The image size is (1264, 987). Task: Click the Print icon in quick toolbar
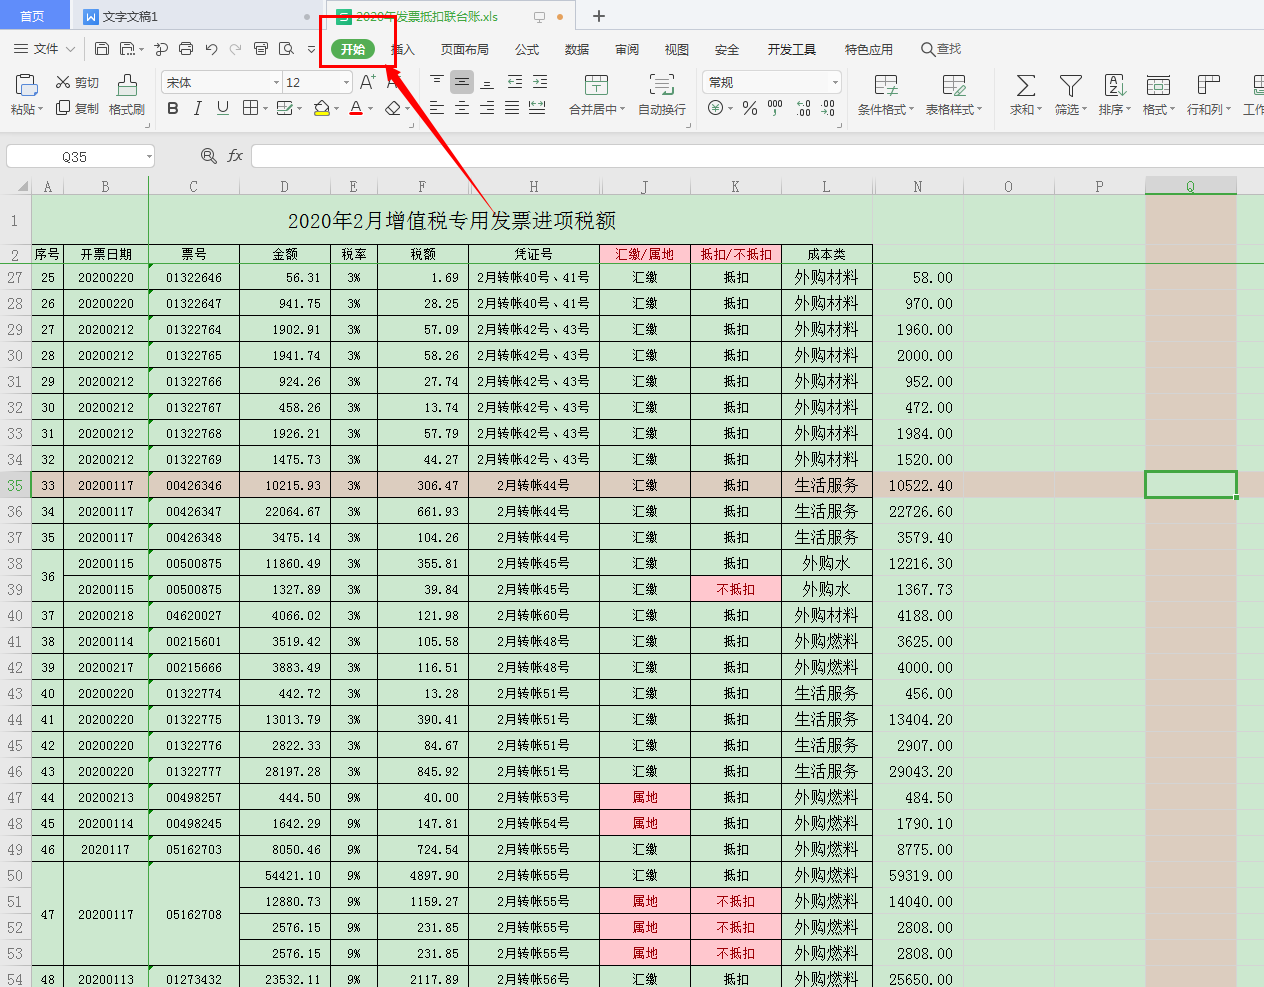186,49
